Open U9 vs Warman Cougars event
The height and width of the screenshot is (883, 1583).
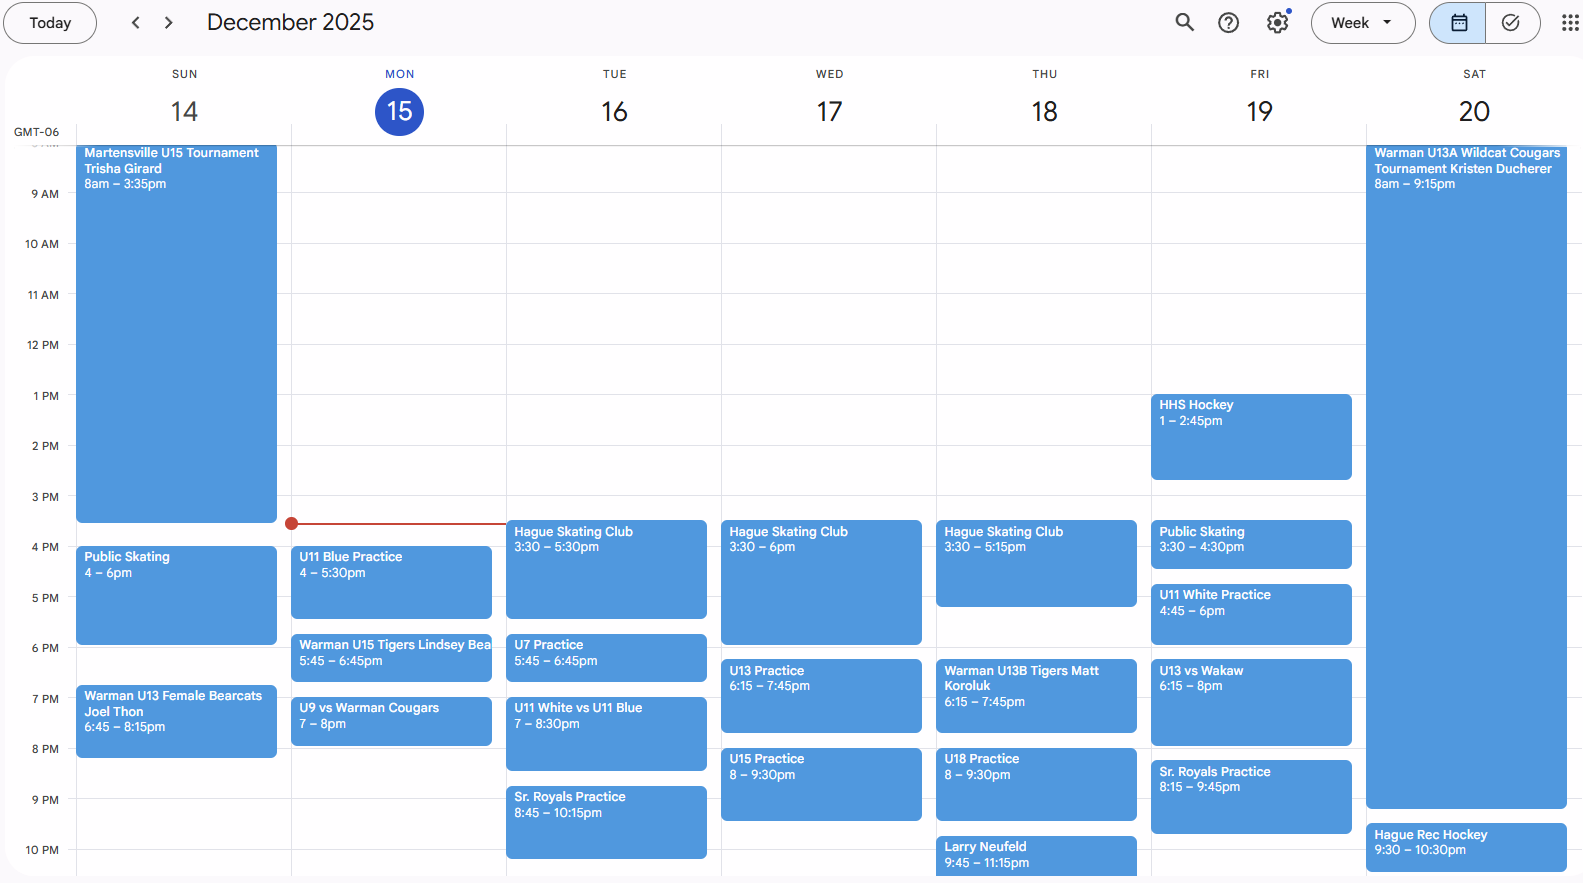391,720
